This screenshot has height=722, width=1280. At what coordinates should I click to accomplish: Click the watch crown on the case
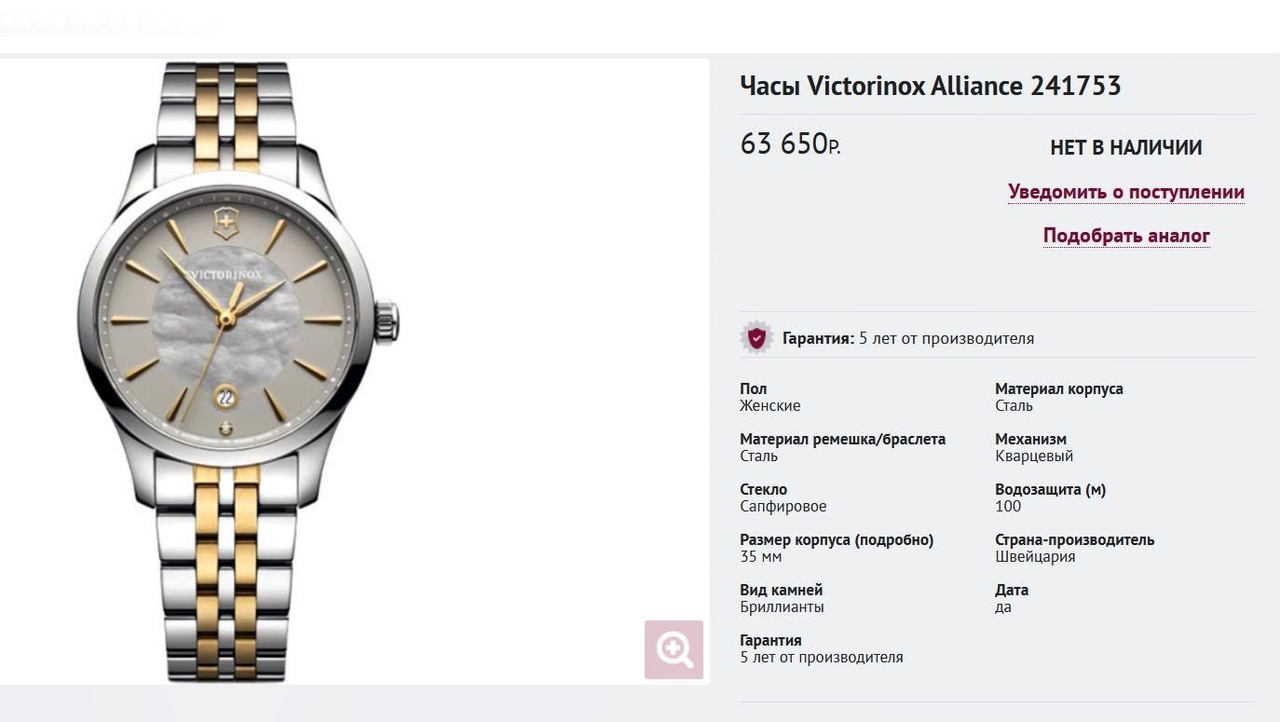pyautogui.click(x=386, y=322)
